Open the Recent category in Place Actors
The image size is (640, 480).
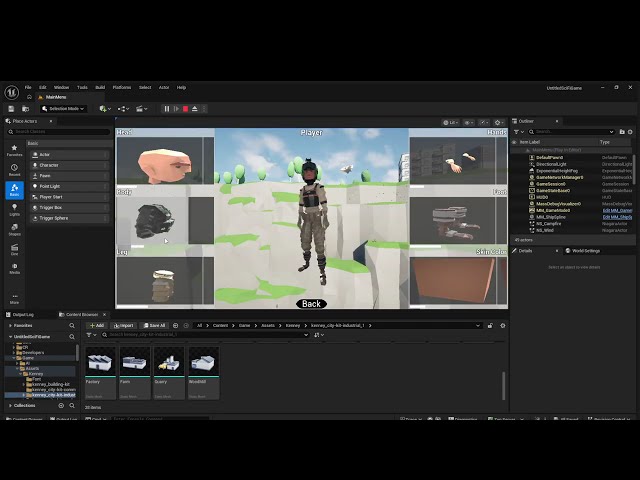click(x=14, y=170)
